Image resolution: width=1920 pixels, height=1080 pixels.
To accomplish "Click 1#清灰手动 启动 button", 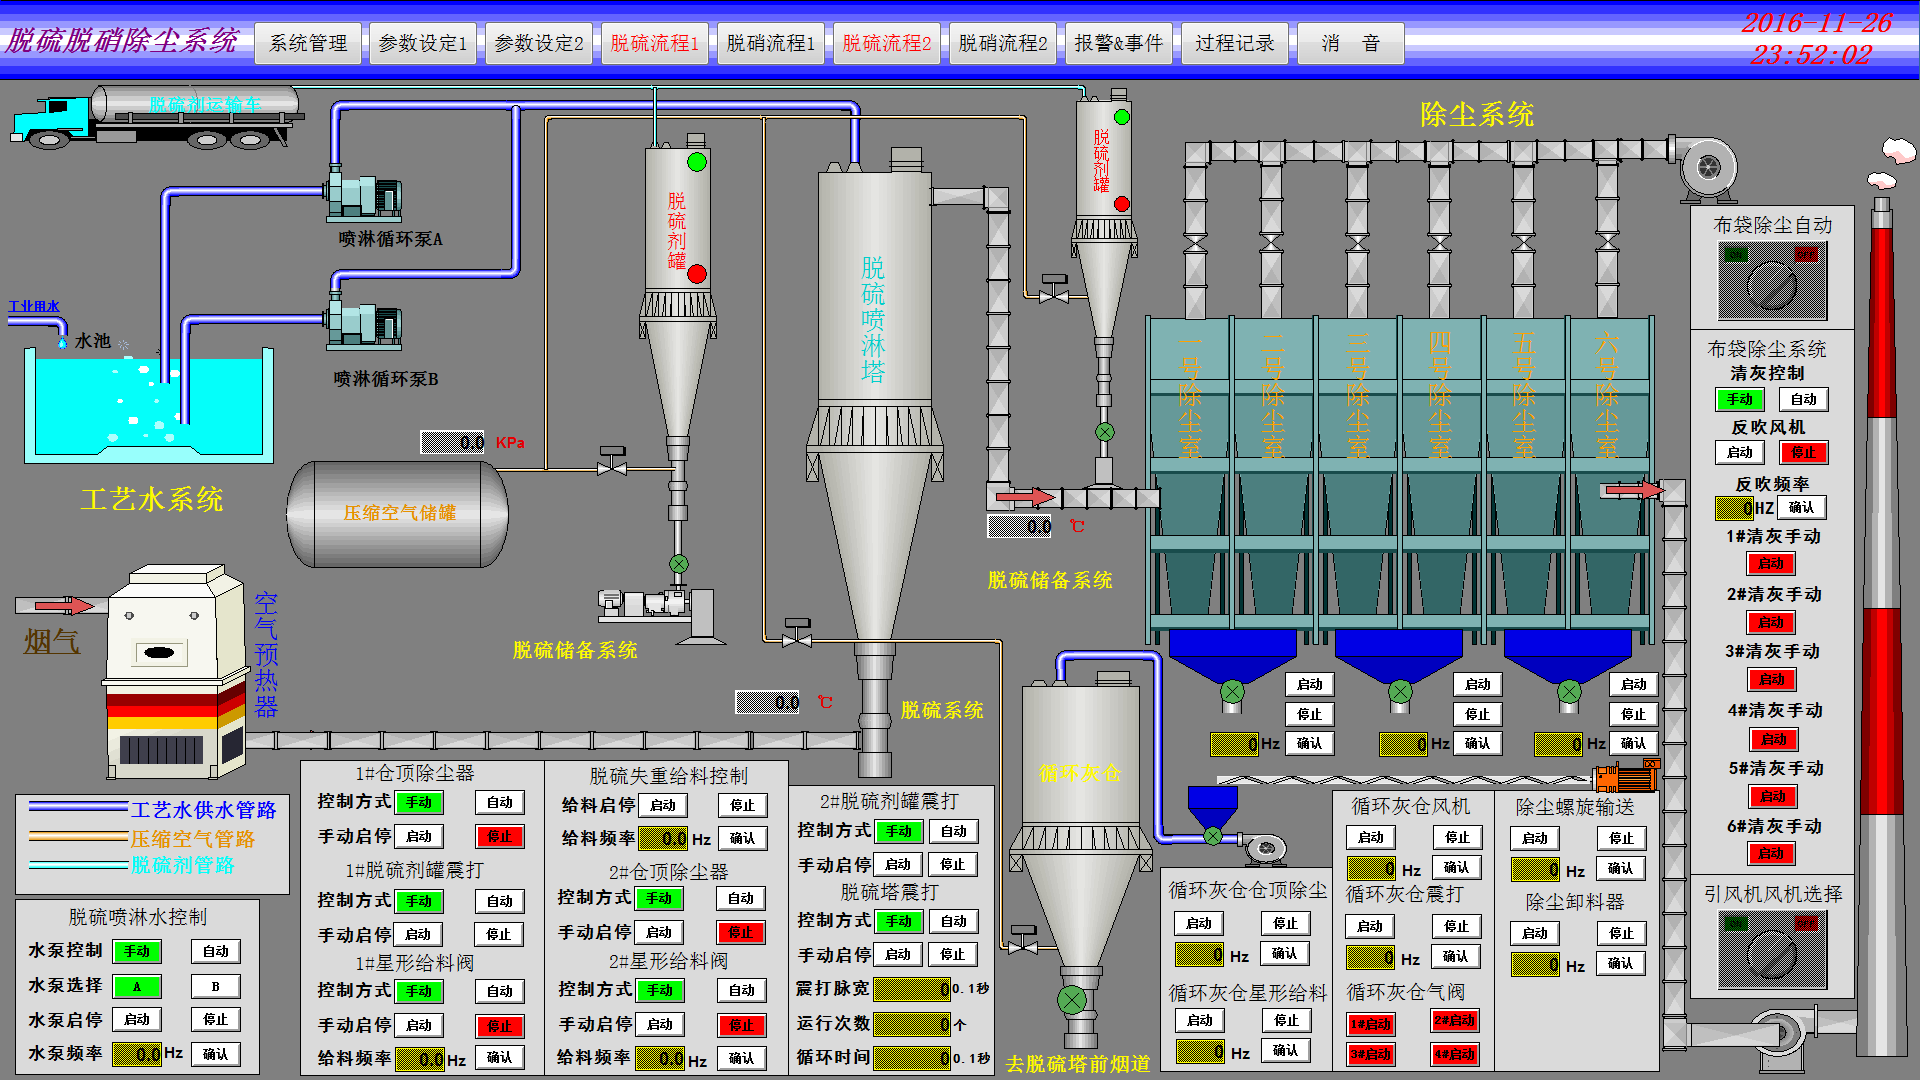I will (x=1771, y=564).
